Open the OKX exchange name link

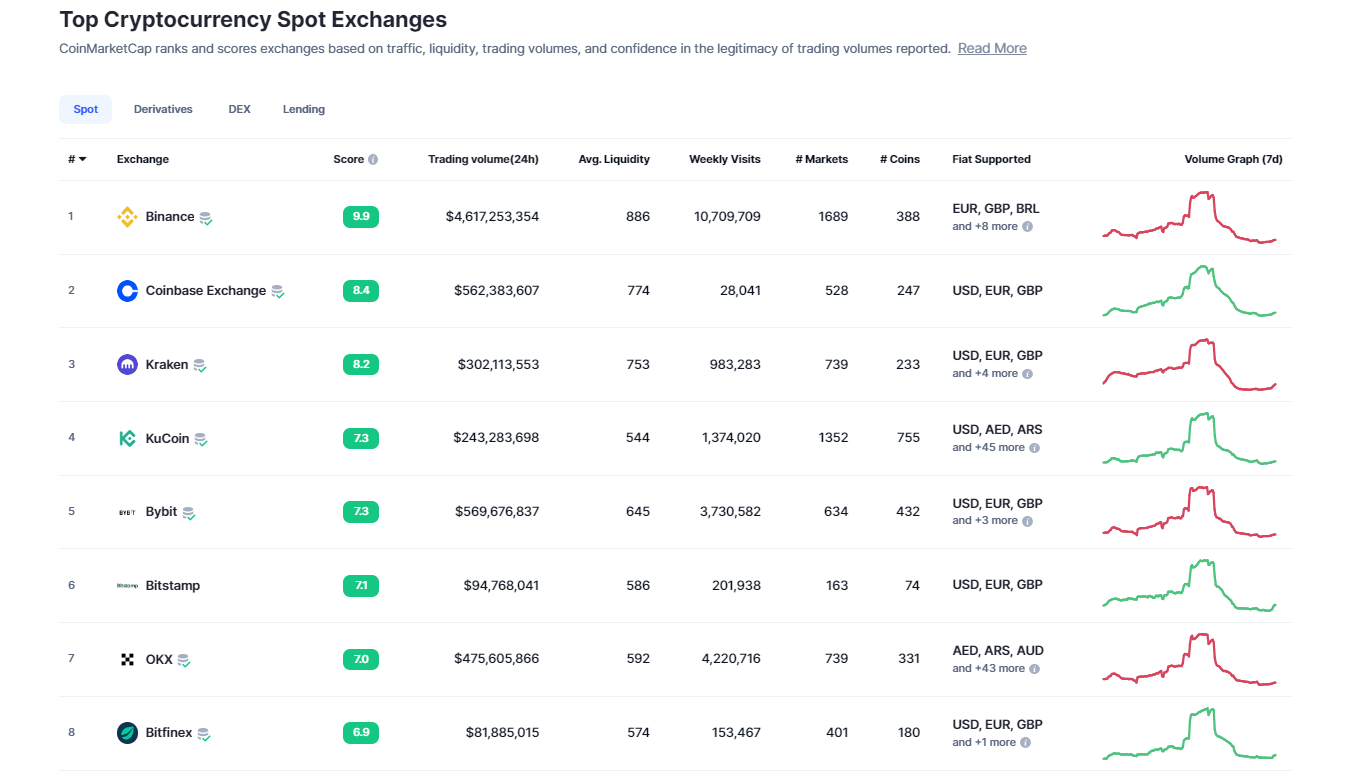(x=159, y=660)
